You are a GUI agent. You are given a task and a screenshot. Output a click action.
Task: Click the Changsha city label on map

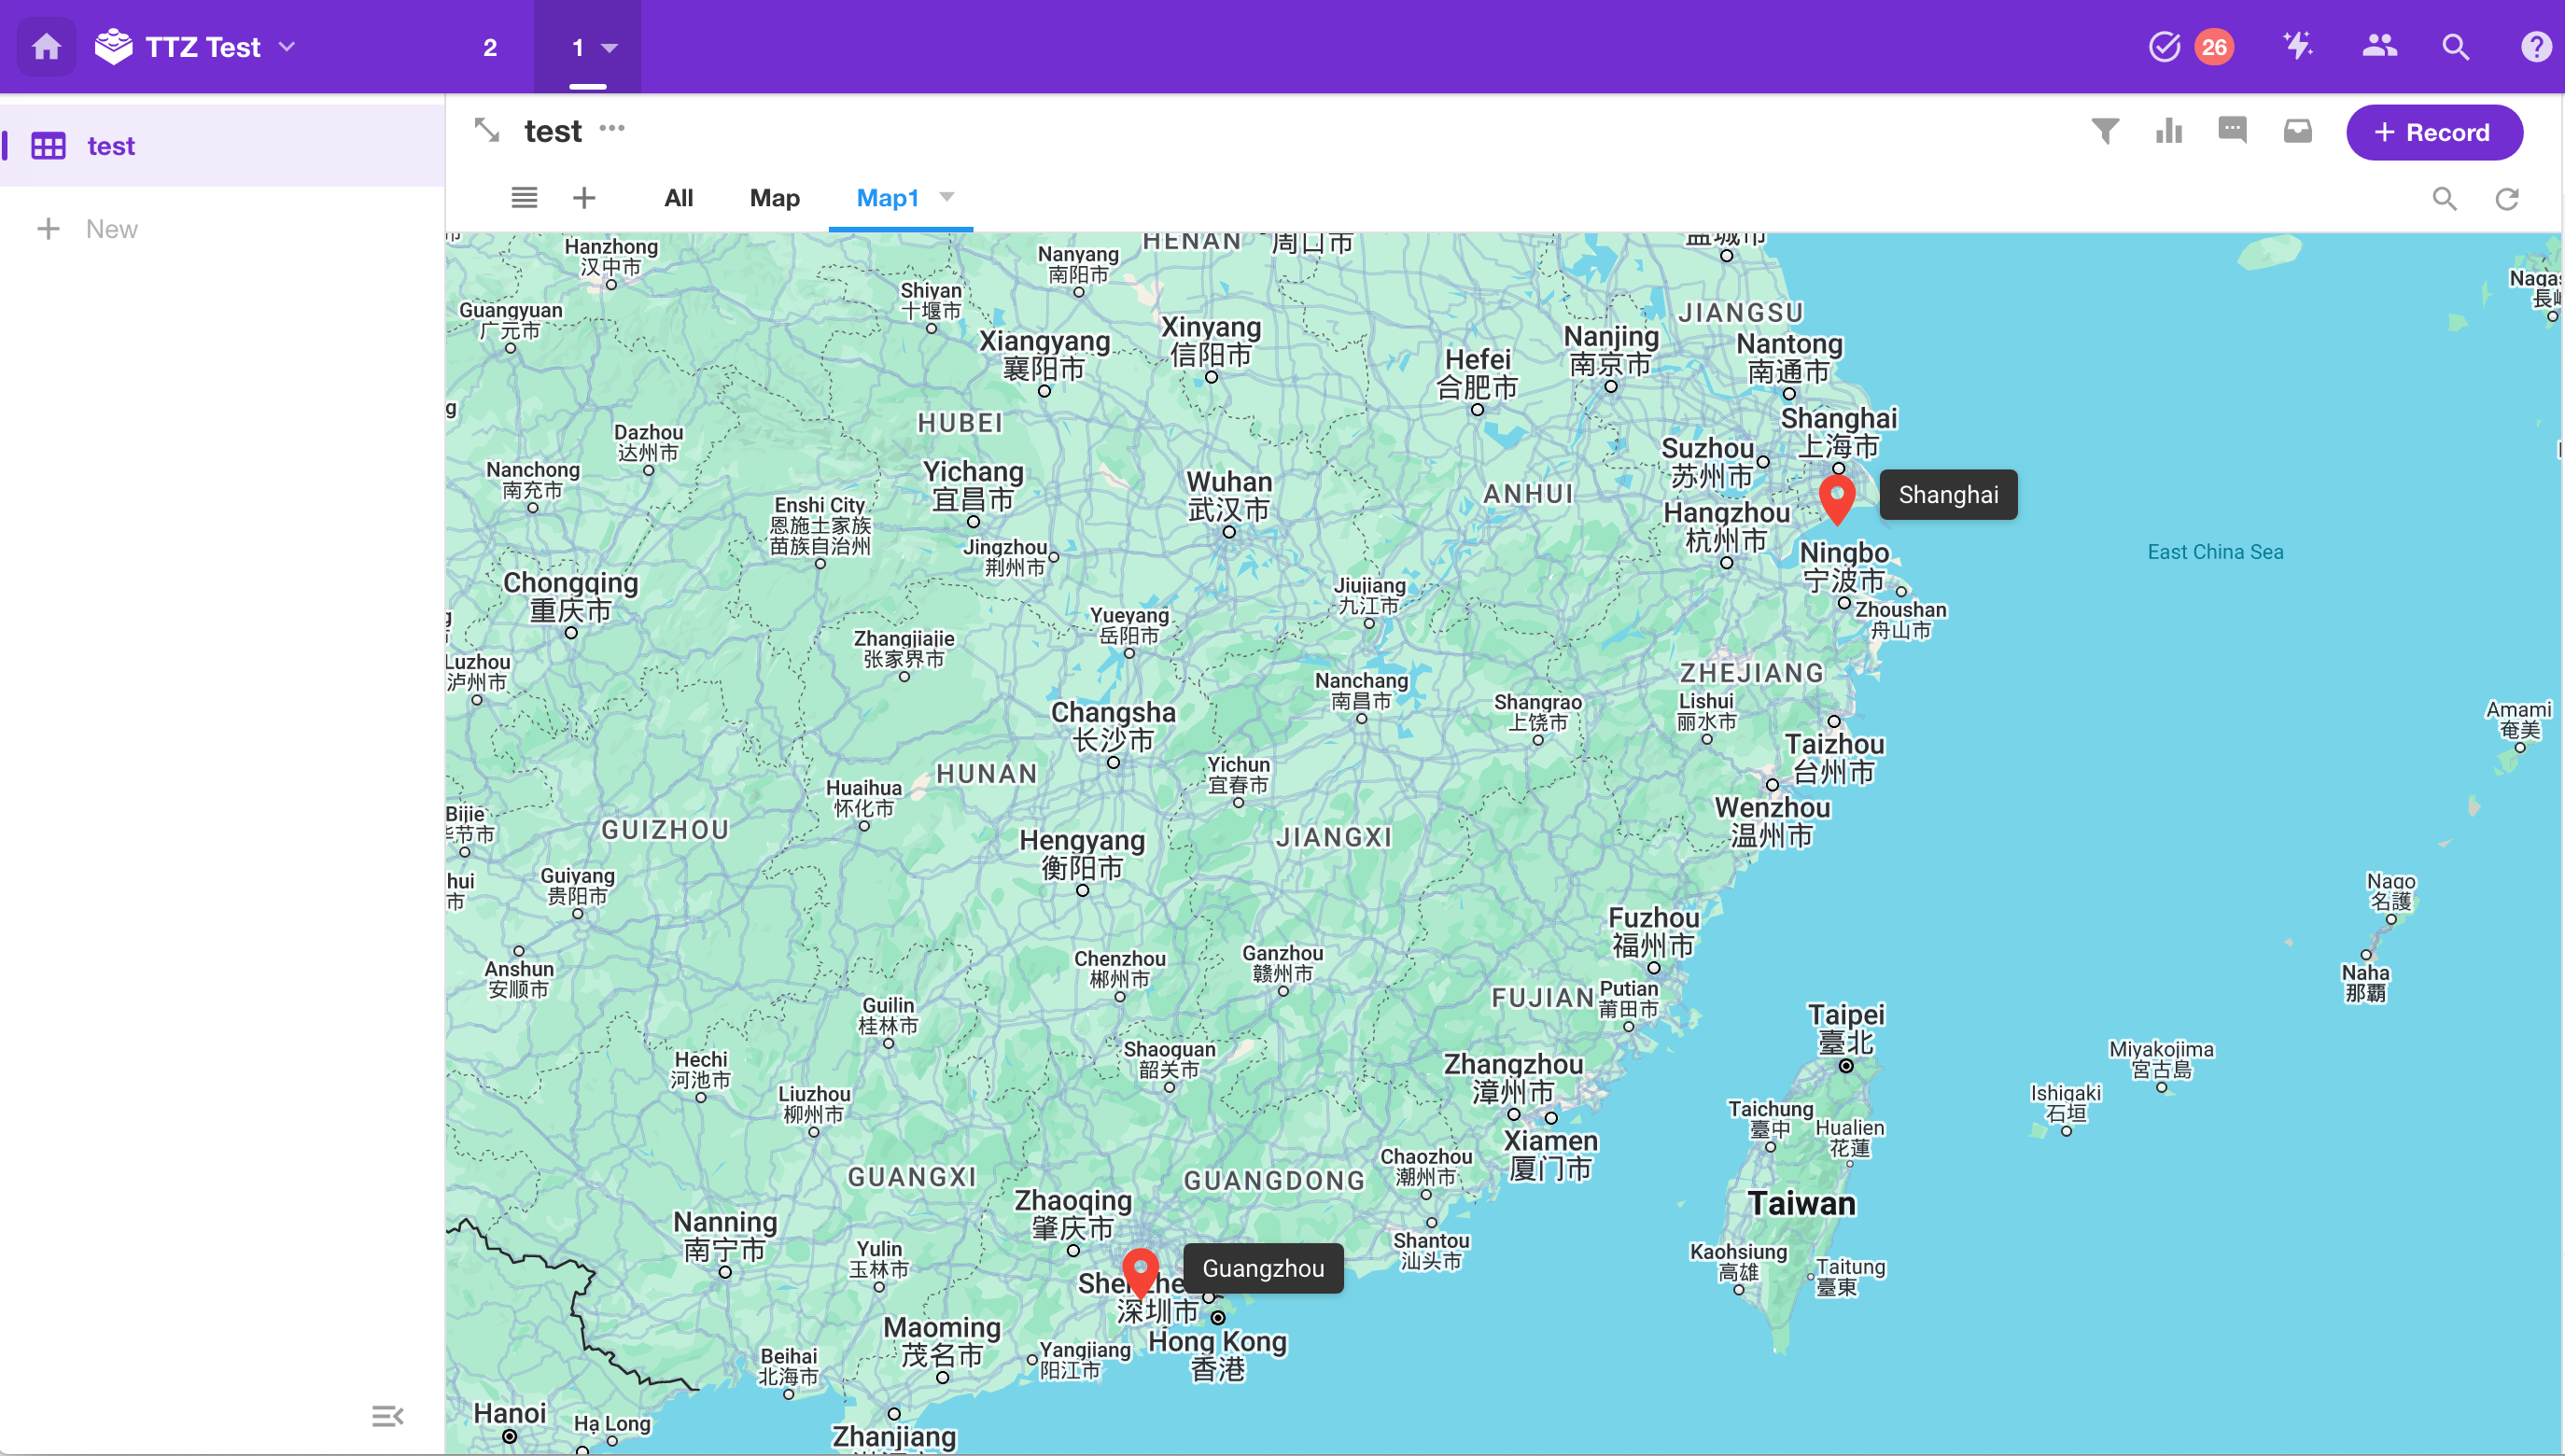1113,726
